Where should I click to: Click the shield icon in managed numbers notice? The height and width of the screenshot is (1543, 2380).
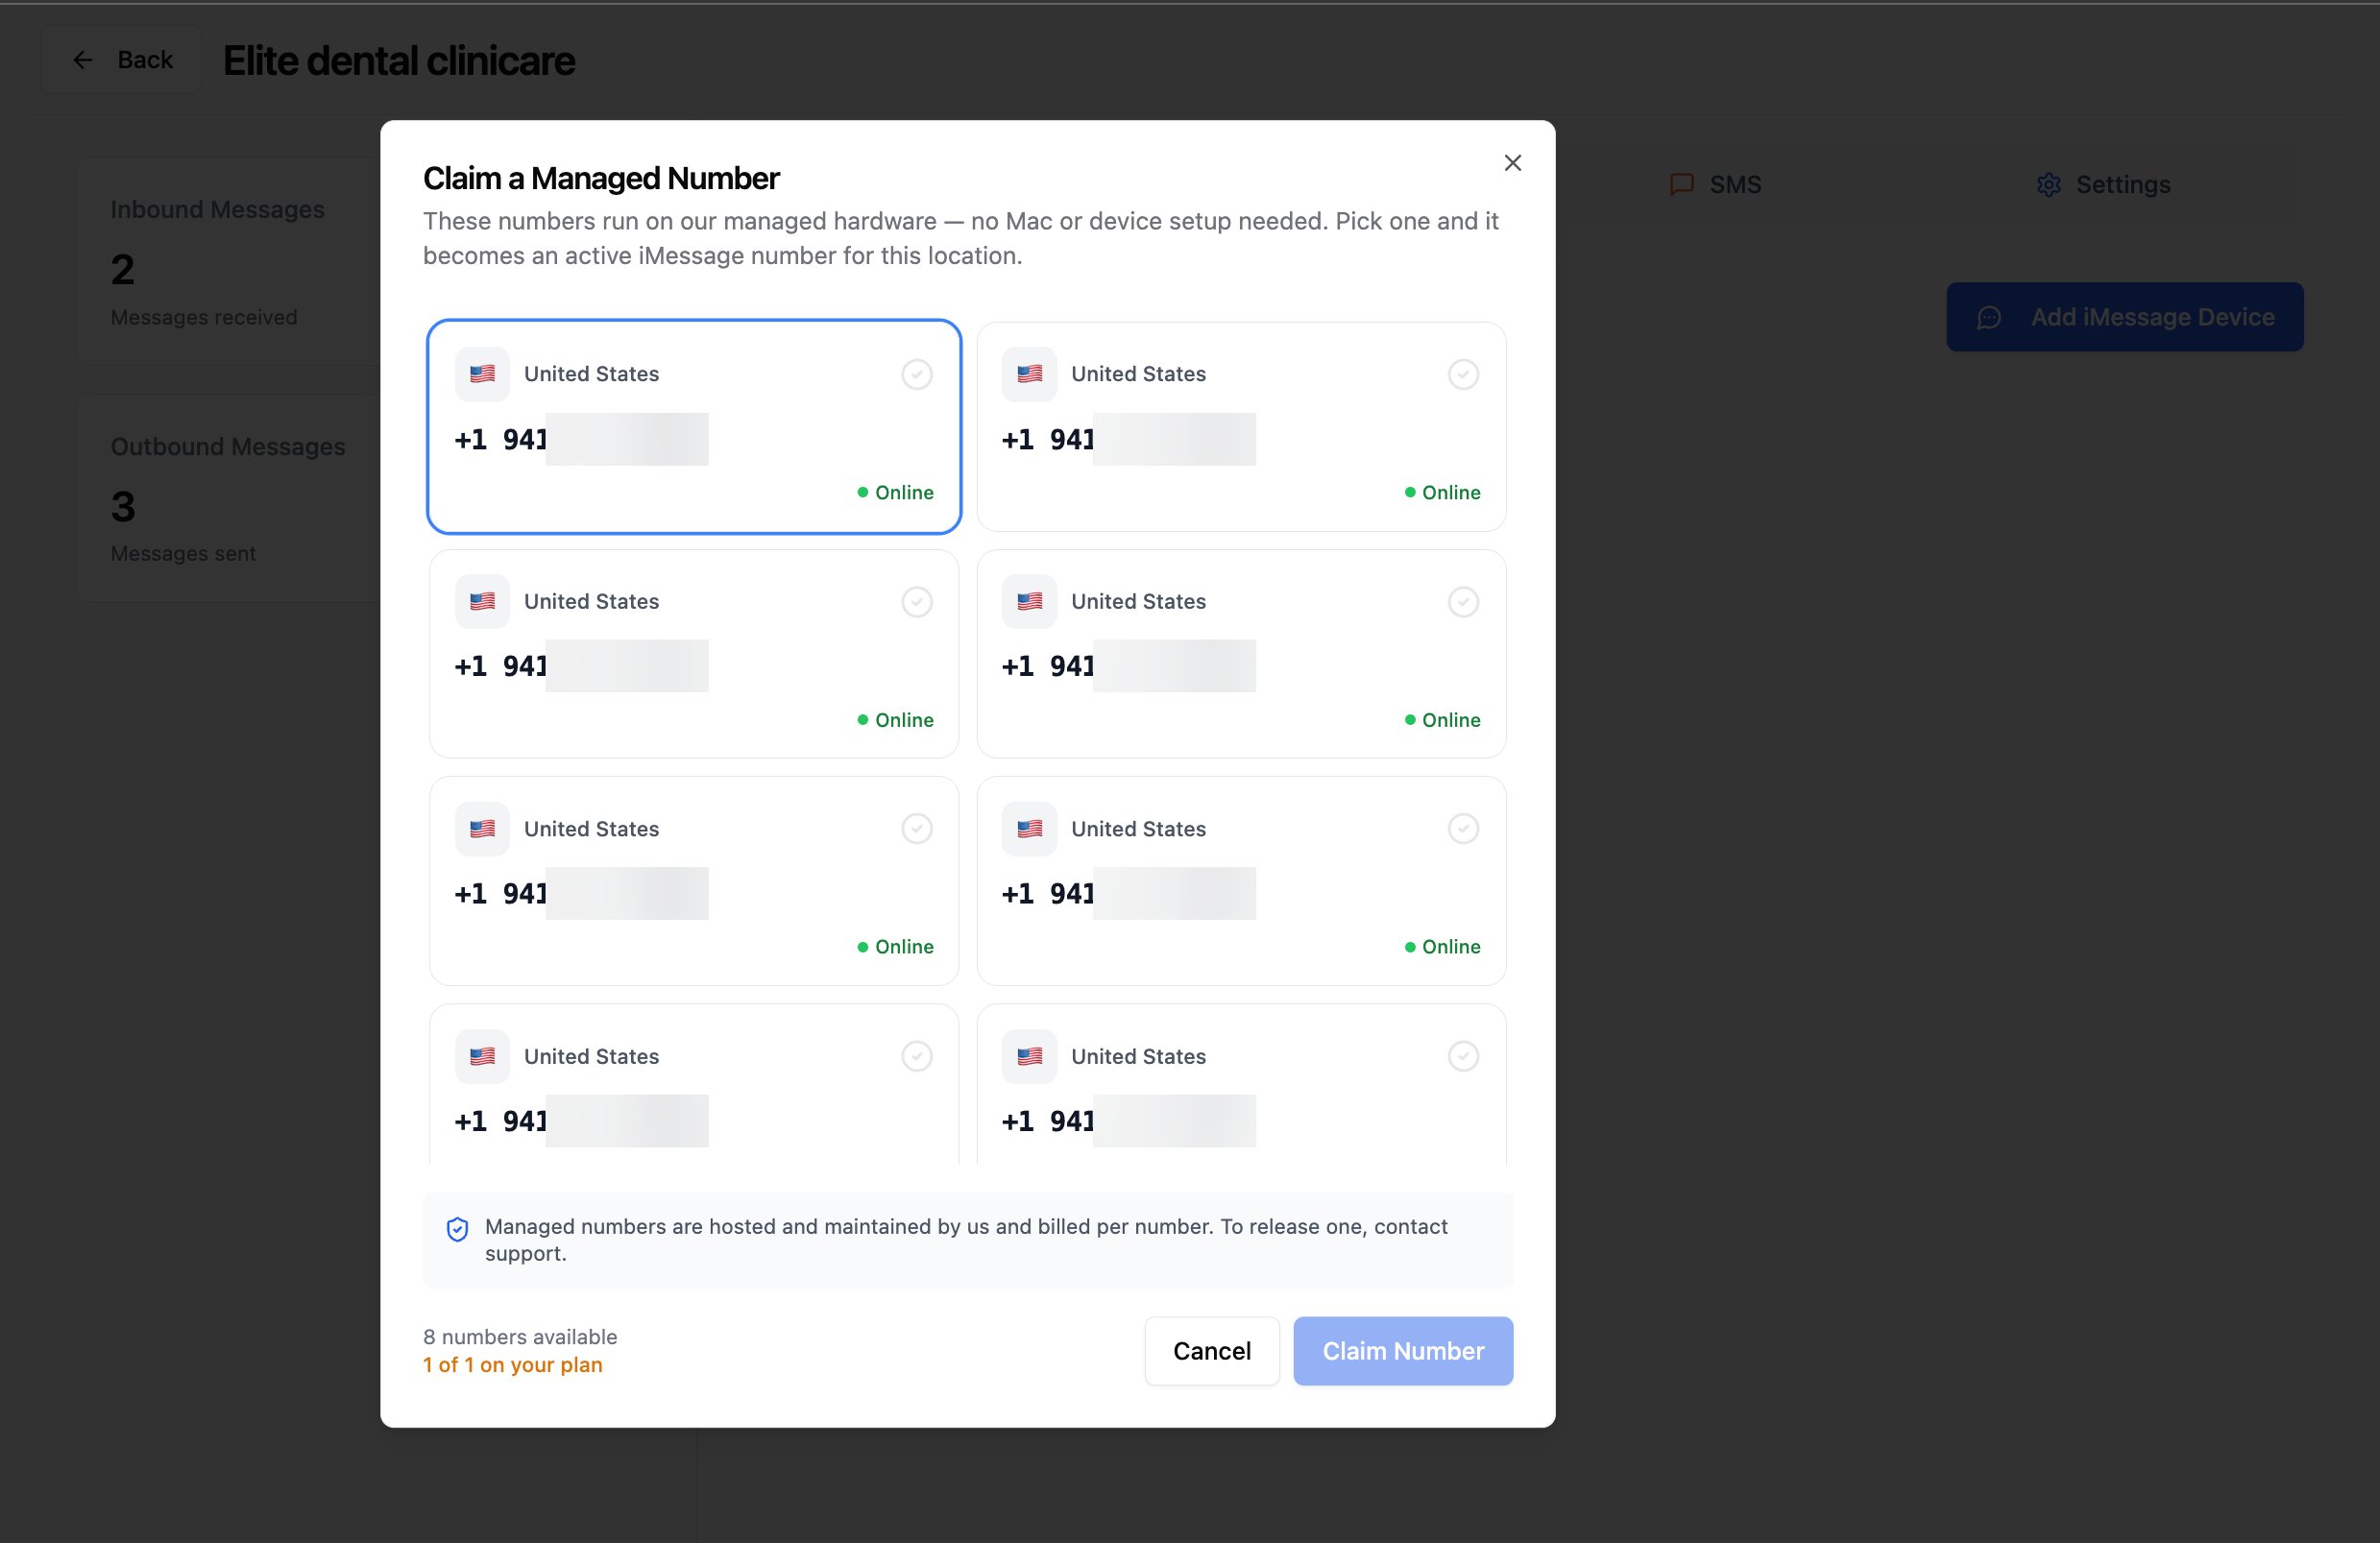[x=457, y=1229]
